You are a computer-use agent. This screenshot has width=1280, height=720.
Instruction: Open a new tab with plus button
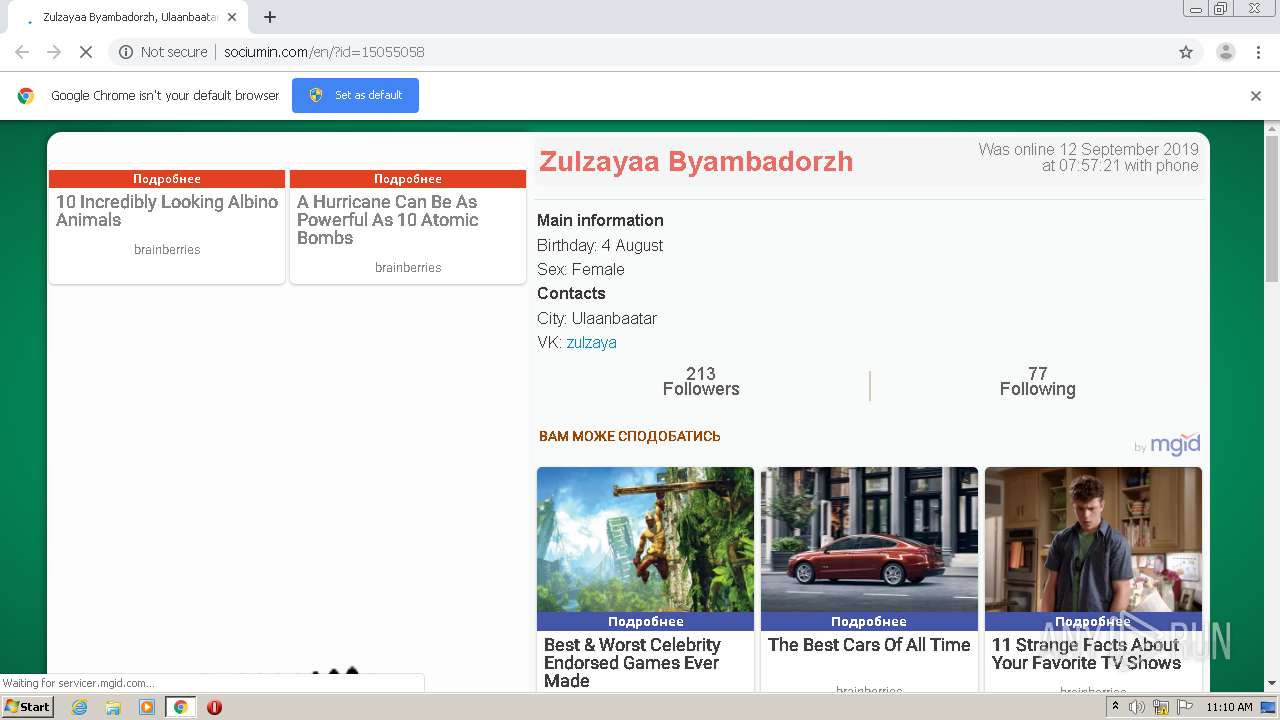(270, 17)
